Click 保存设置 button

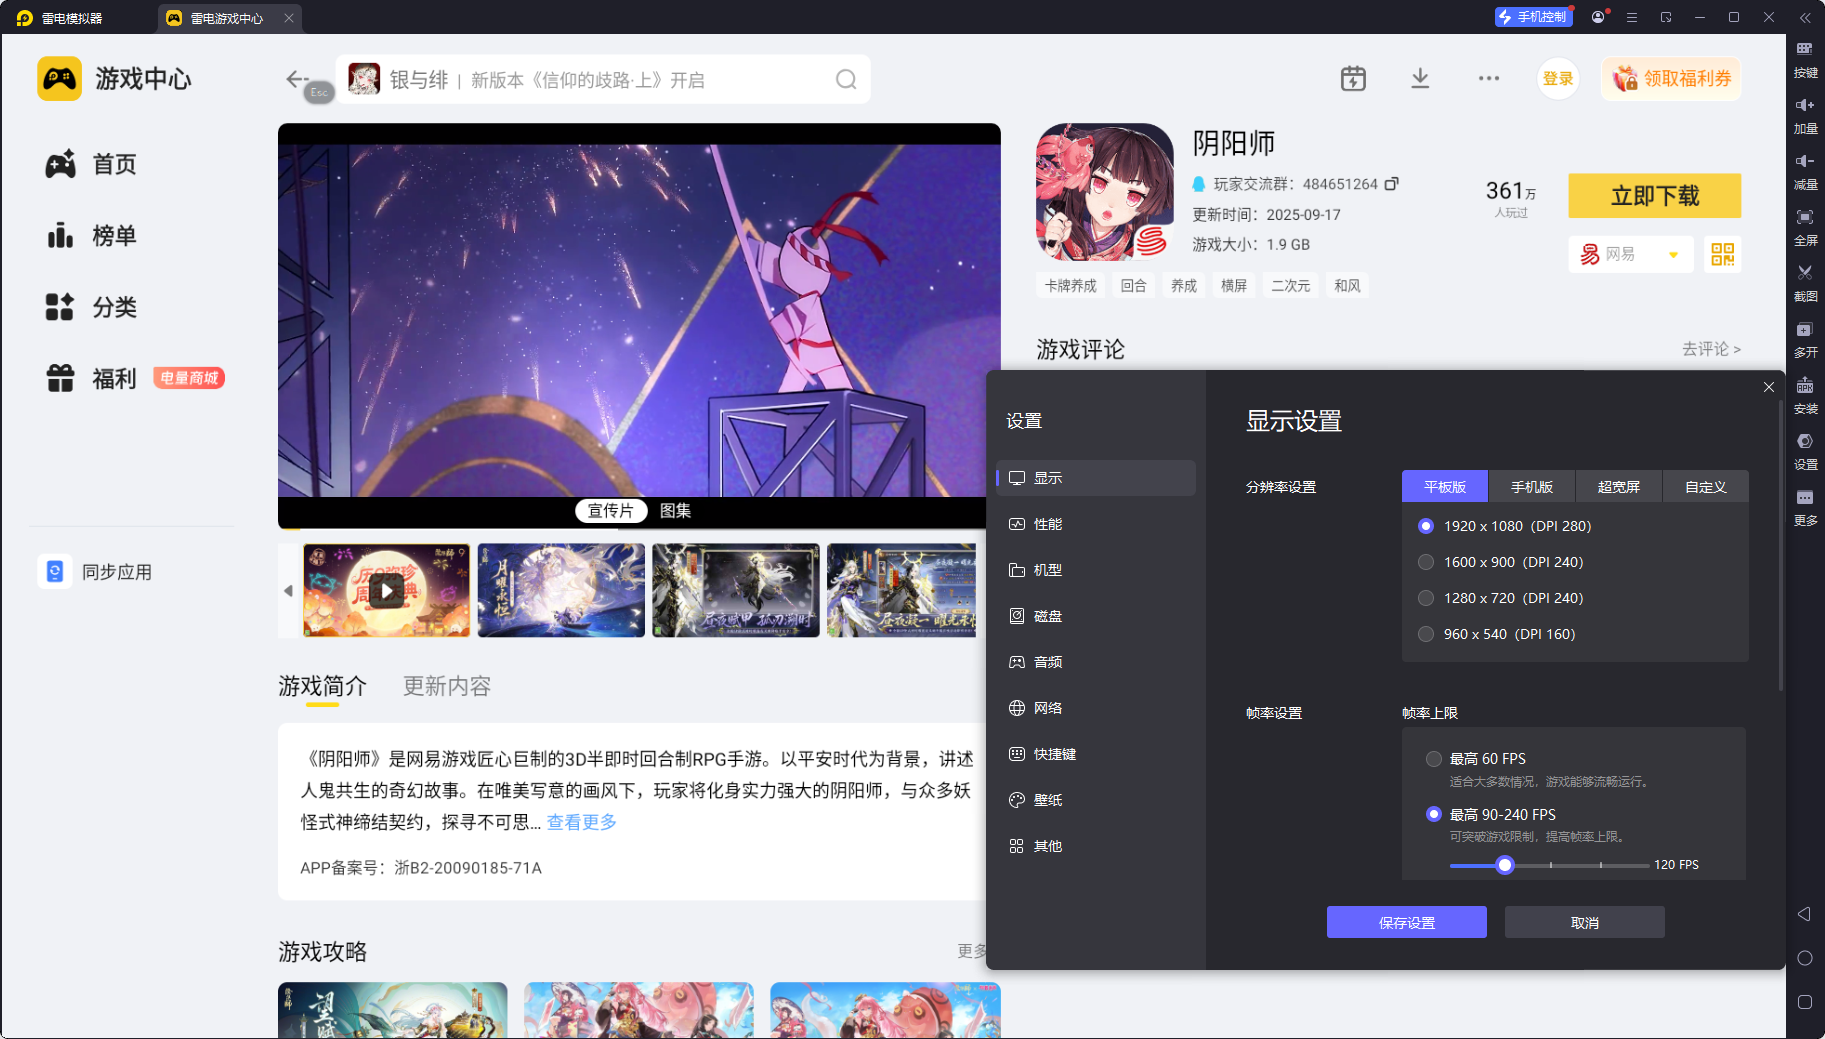1407,922
